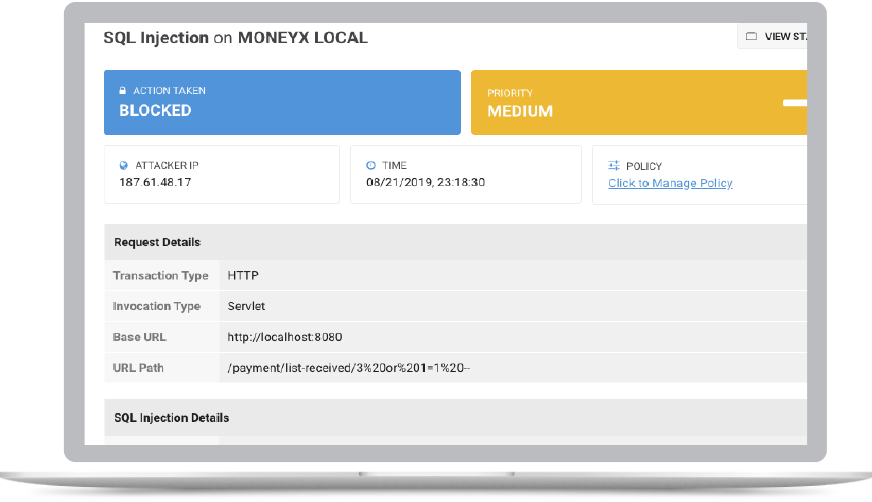Click the PRIORITY label
The height and width of the screenshot is (502, 872).
(x=510, y=93)
